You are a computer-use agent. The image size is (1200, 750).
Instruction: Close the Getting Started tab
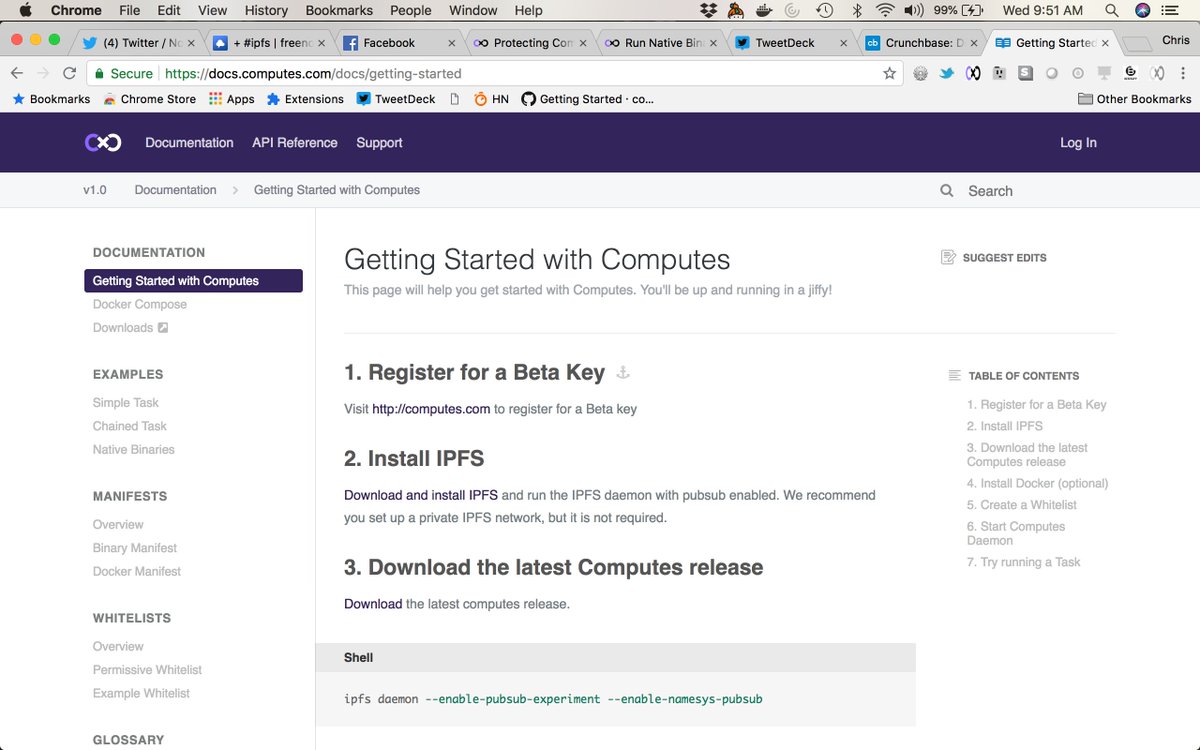click(x=1105, y=43)
